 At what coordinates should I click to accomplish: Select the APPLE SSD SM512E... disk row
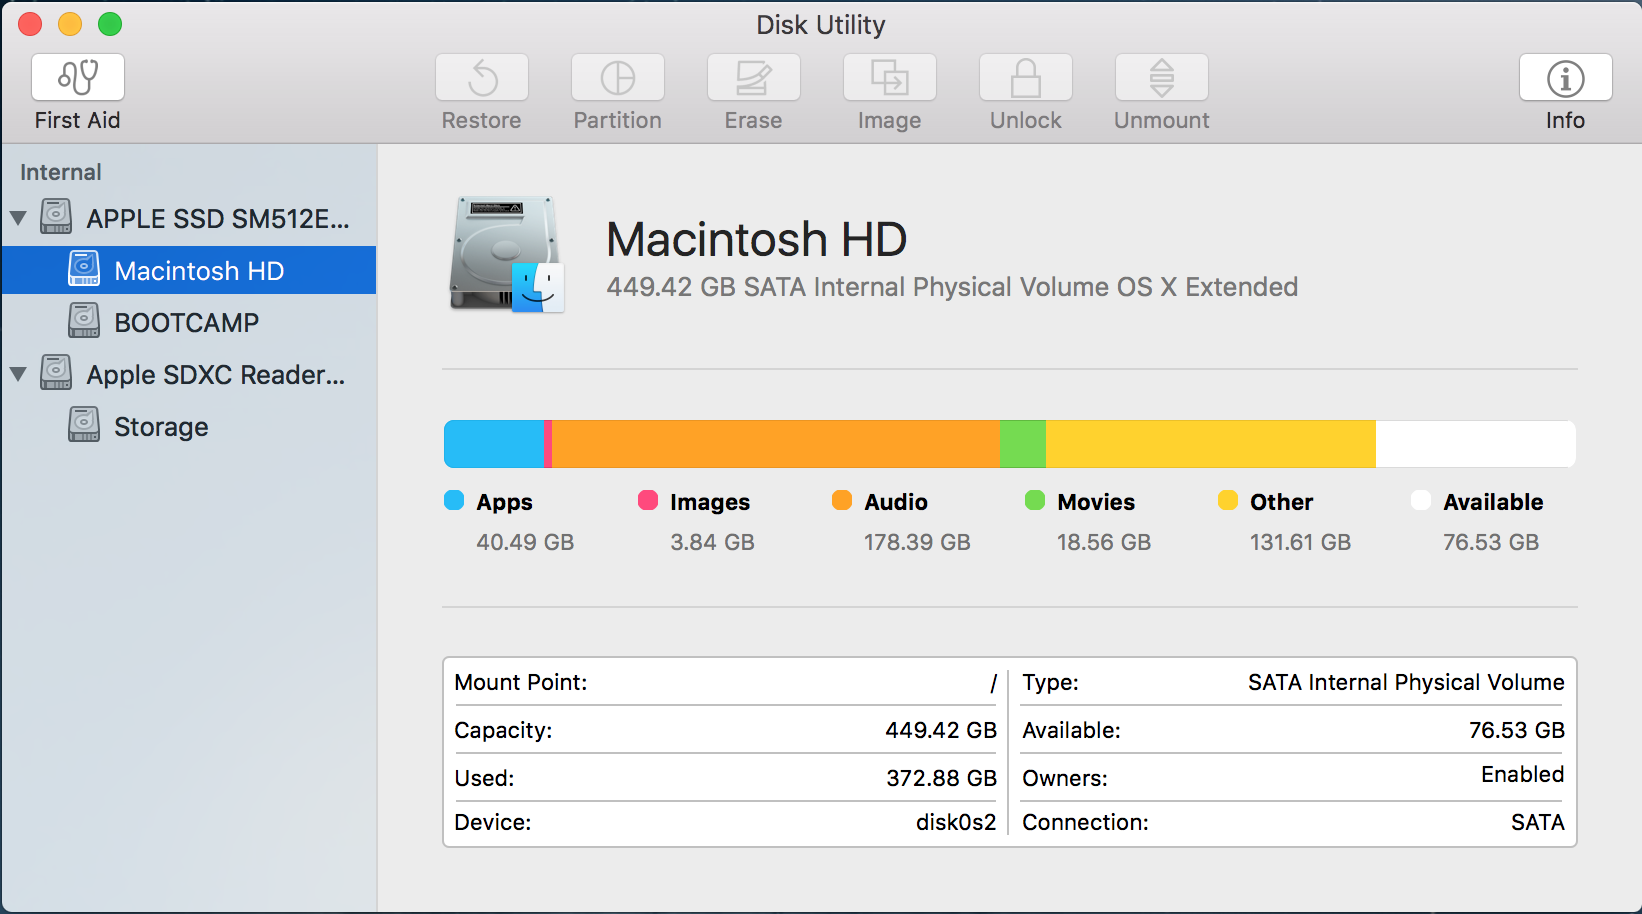(189, 218)
